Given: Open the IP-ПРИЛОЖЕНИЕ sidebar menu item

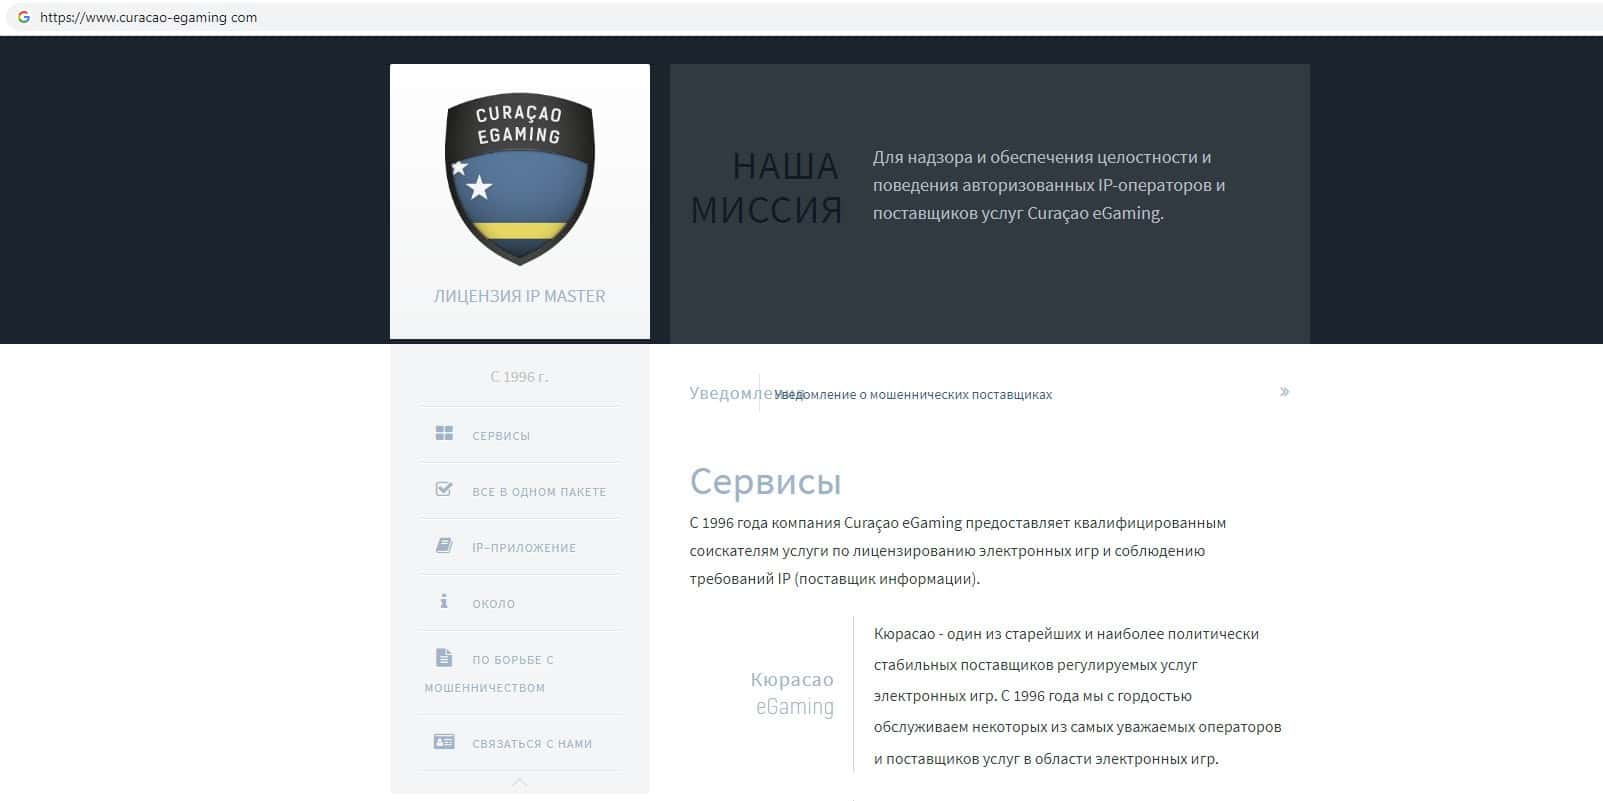Looking at the screenshot, I should (524, 548).
